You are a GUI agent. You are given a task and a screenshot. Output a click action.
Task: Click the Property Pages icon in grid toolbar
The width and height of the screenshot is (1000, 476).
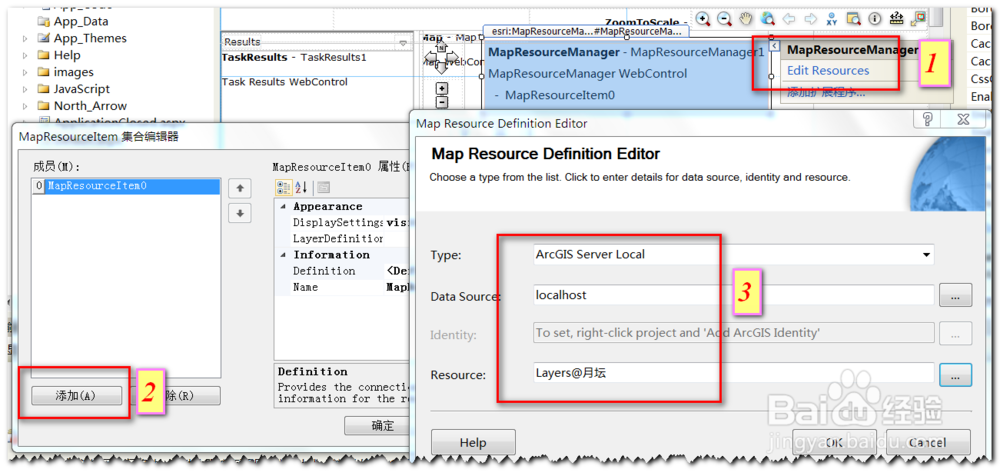pos(323,187)
